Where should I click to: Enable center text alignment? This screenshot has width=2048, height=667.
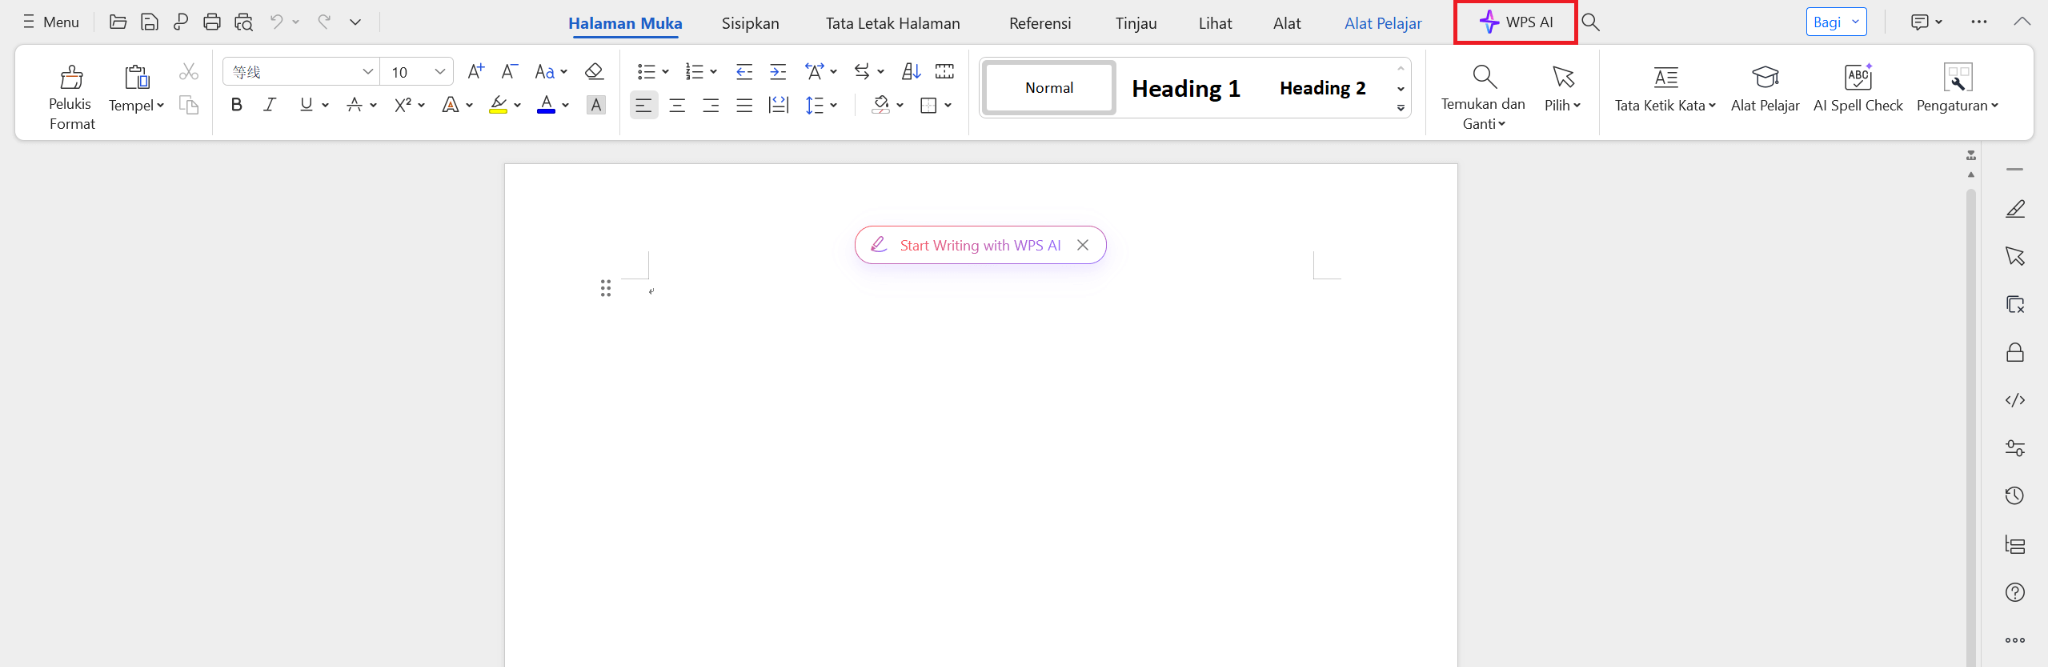pos(677,105)
